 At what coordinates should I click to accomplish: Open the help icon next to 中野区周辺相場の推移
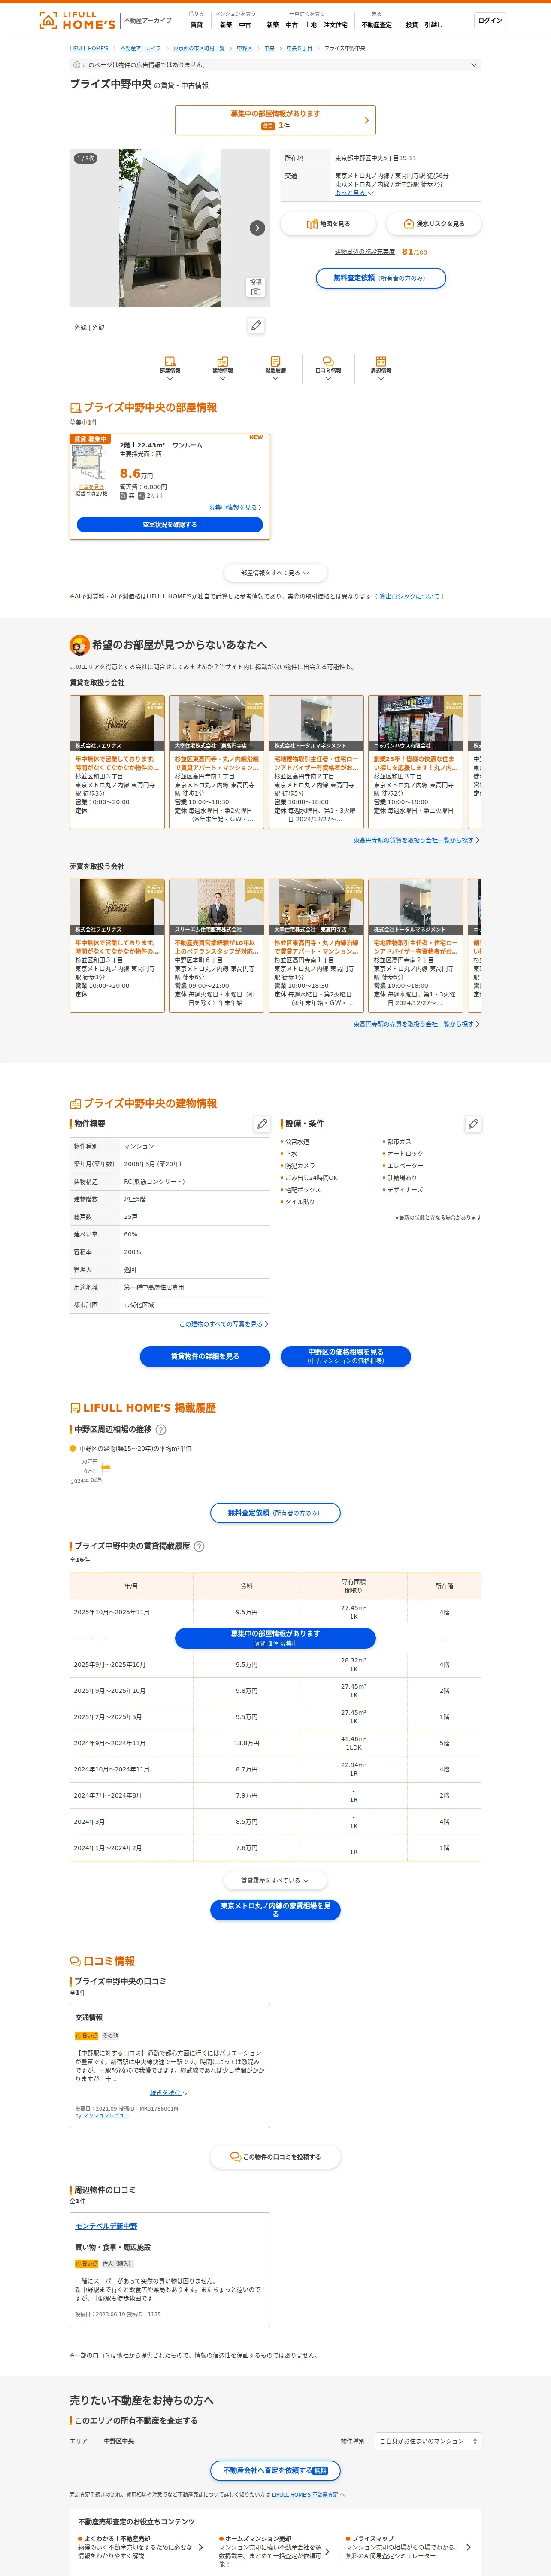pyautogui.click(x=161, y=1430)
